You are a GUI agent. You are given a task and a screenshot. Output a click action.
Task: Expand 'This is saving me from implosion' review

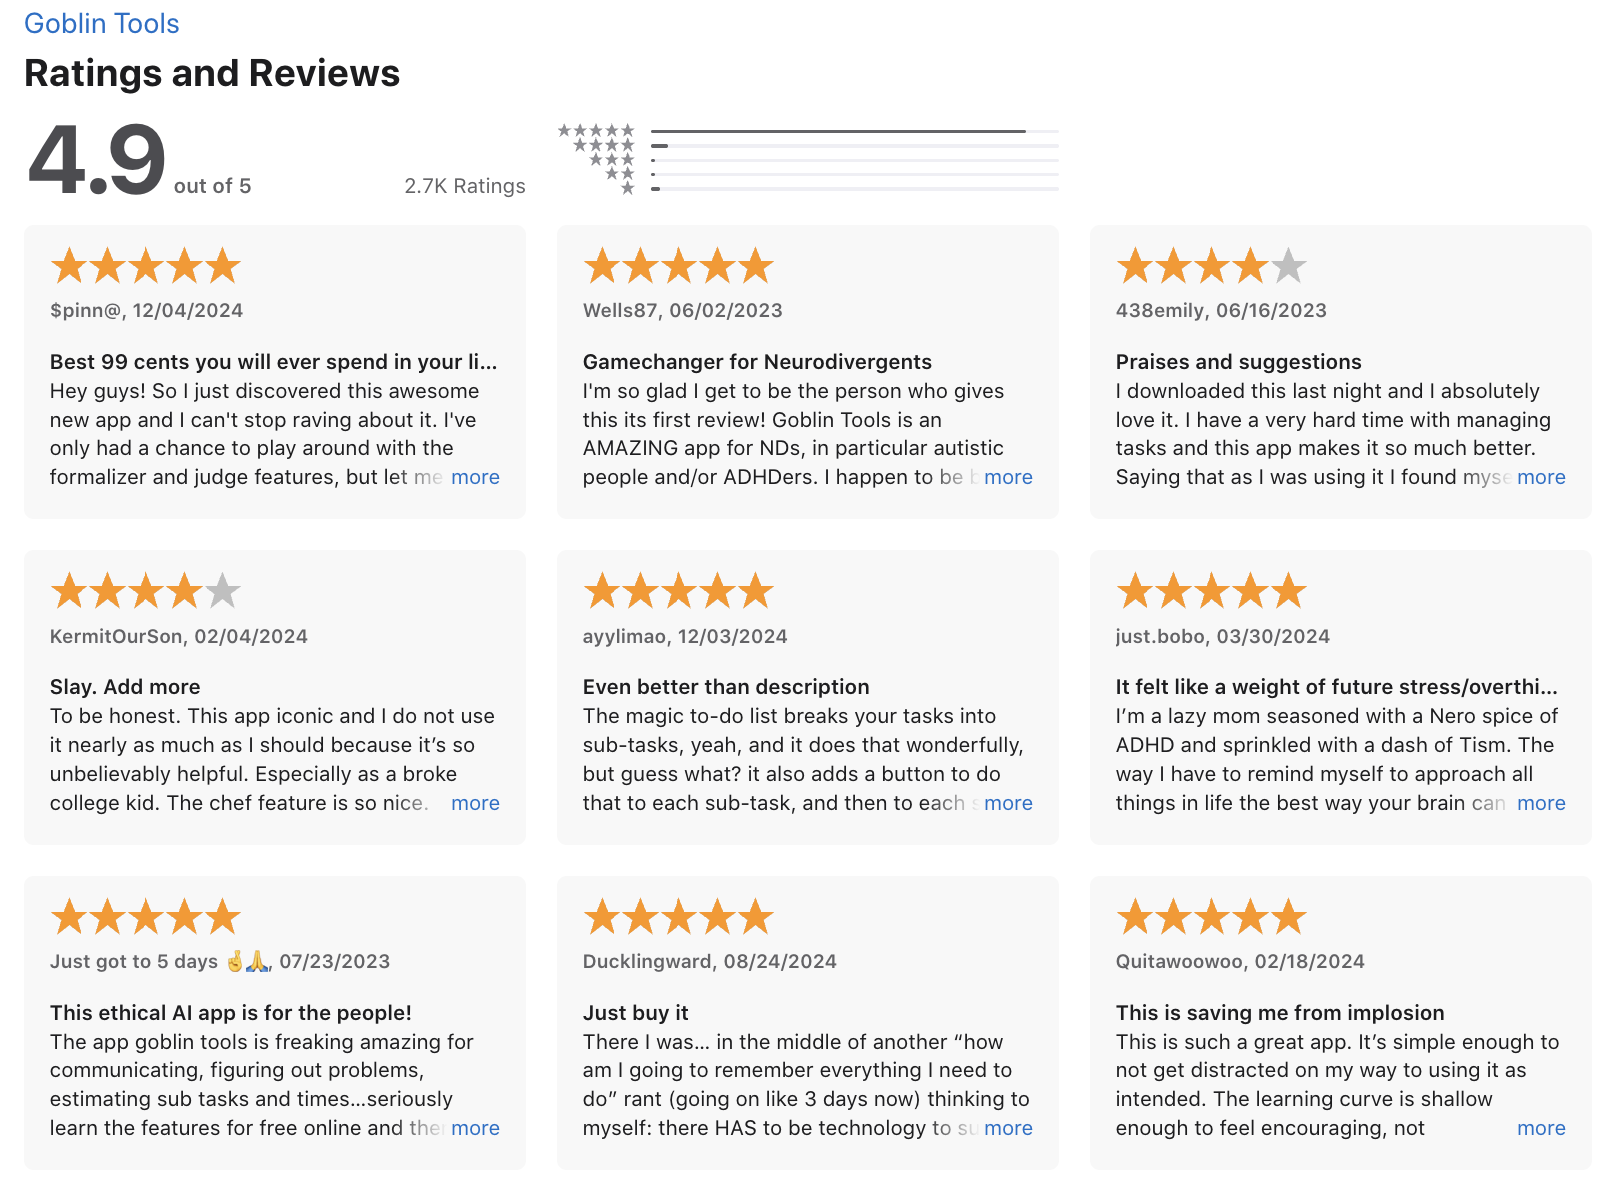click(1541, 1129)
